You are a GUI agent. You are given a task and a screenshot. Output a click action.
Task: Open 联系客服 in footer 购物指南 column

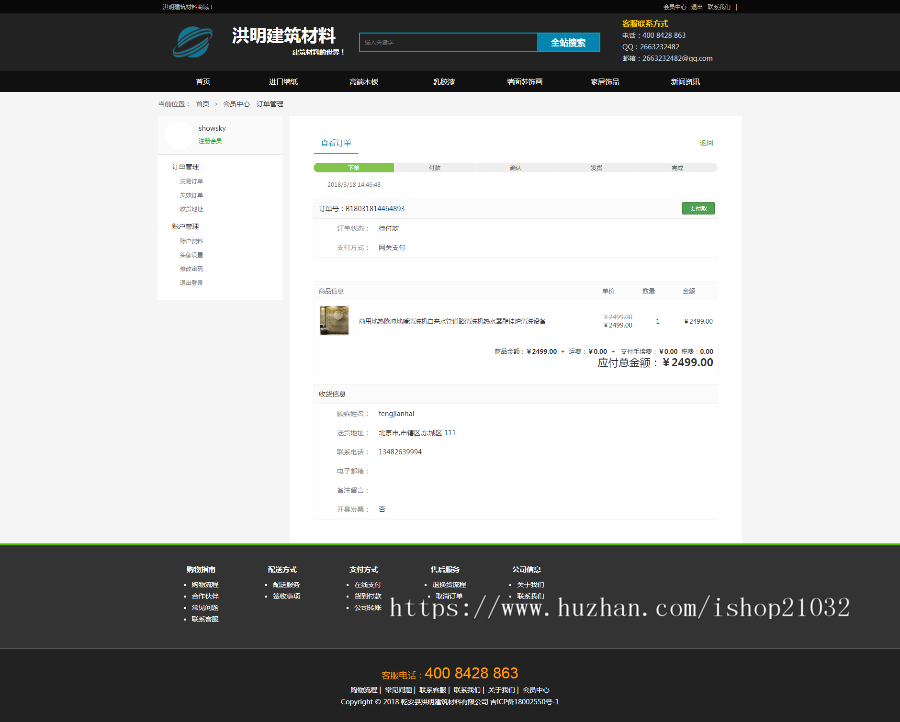[205, 619]
